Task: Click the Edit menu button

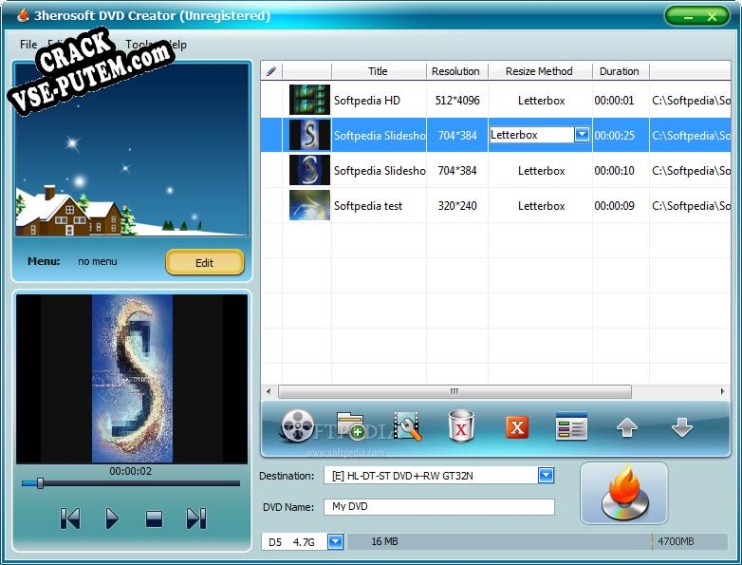Action: coord(205,263)
